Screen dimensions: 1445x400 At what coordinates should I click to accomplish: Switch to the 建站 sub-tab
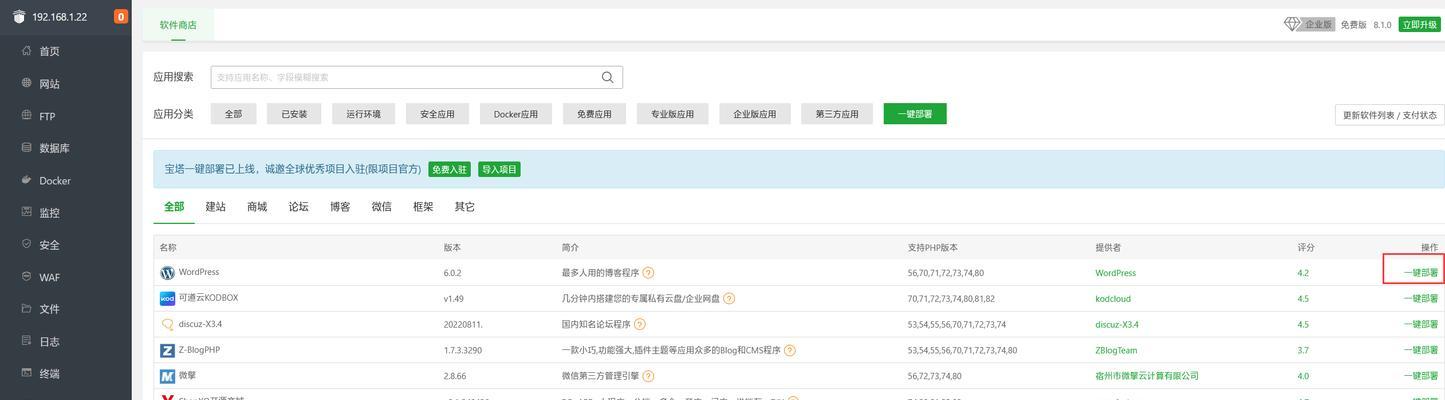pos(216,207)
